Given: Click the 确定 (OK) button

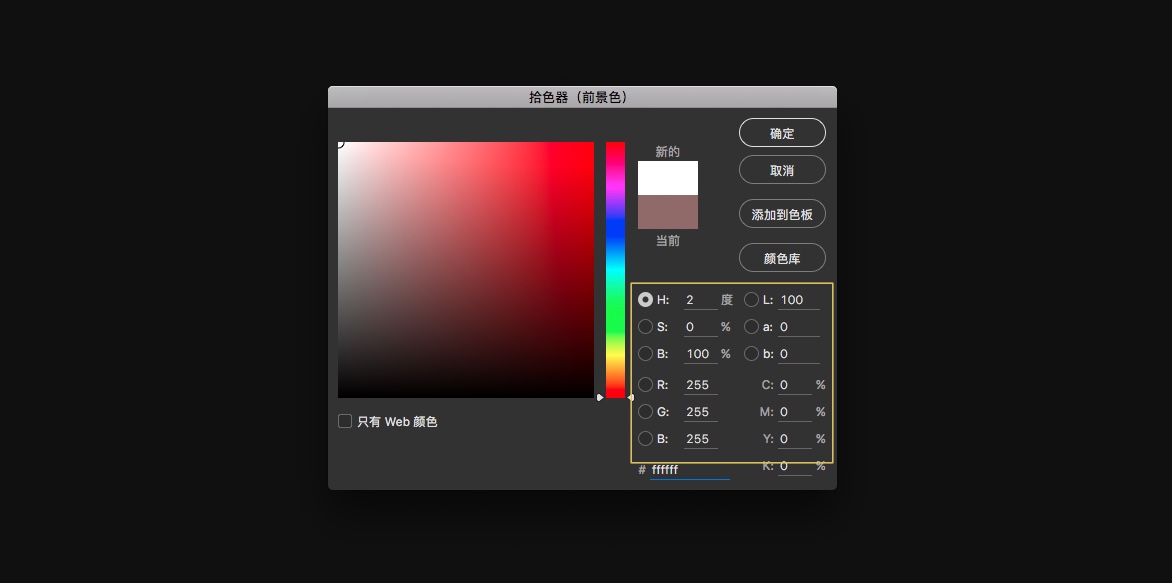Looking at the screenshot, I should click(x=782, y=133).
